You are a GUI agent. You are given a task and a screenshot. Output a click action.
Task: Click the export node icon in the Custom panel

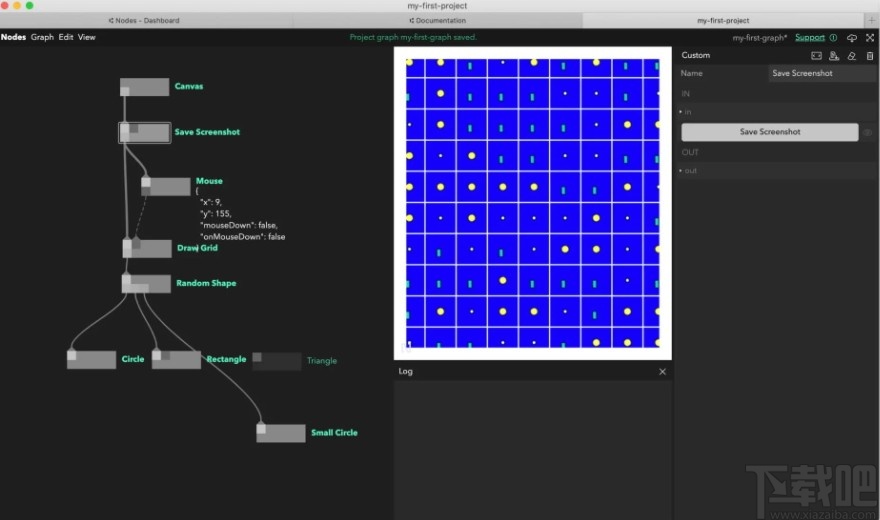(834, 56)
